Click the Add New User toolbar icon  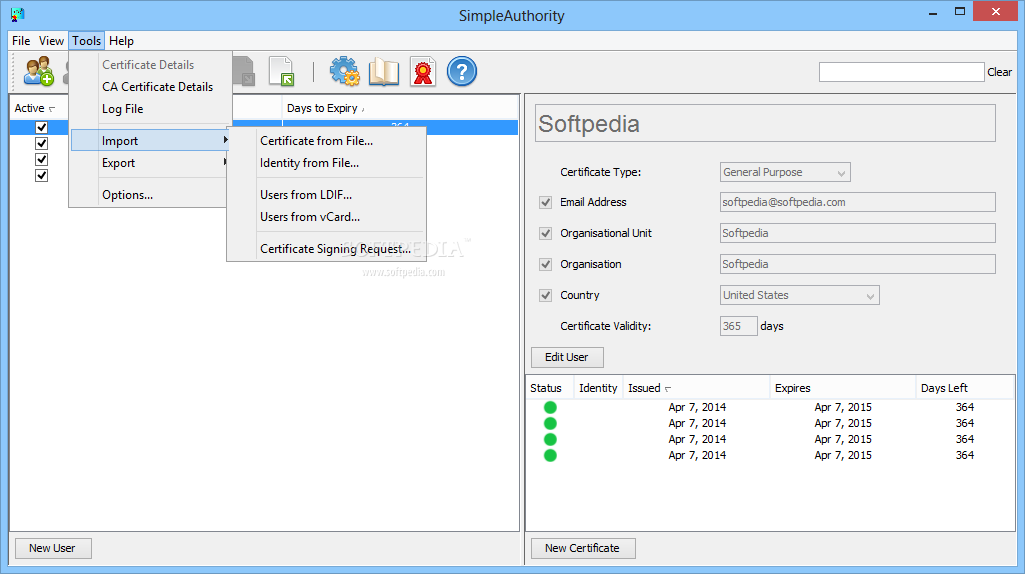(x=39, y=71)
